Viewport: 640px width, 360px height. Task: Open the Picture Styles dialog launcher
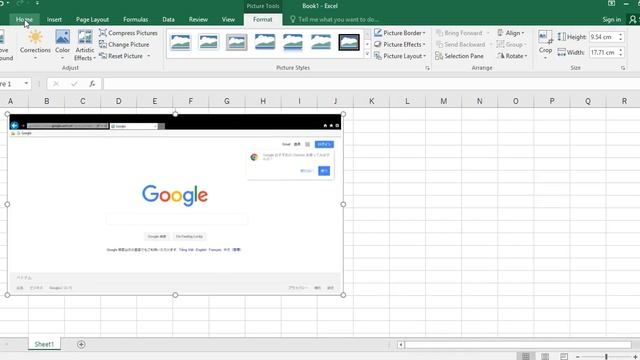(x=427, y=68)
